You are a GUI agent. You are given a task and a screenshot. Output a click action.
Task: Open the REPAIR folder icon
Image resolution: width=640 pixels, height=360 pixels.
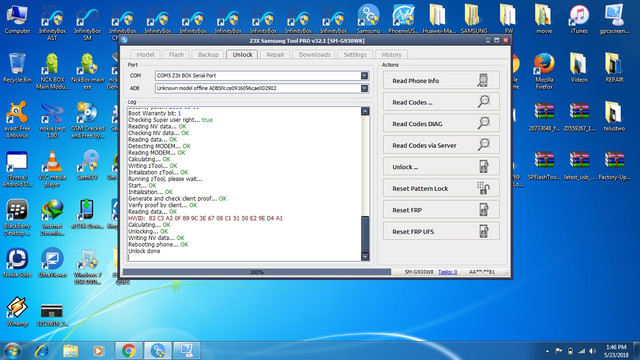pos(614,68)
